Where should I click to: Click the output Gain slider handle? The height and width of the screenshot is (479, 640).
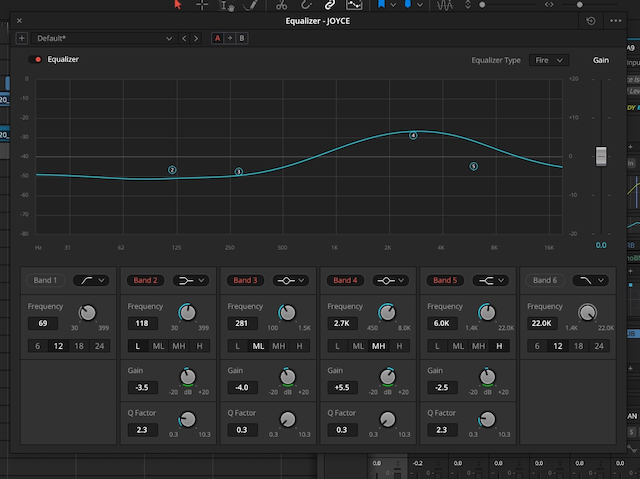click(601, 156)
